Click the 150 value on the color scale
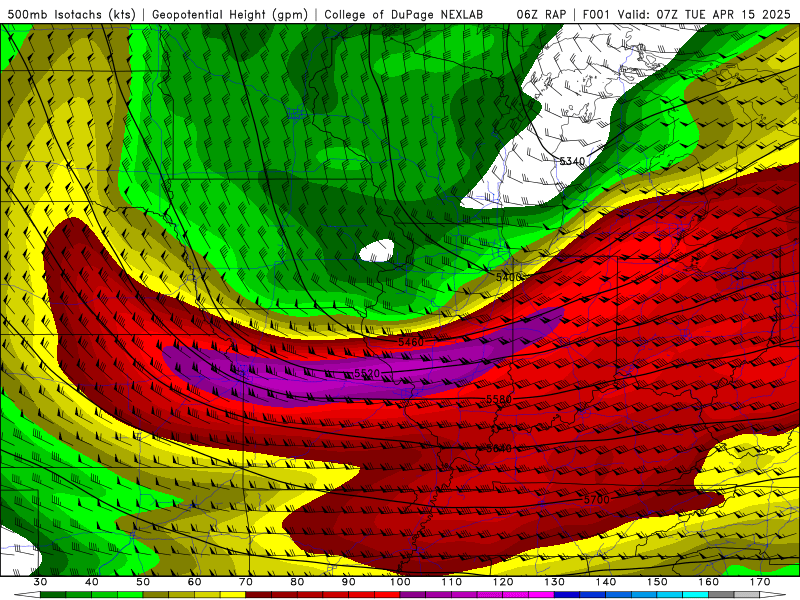The width and height of the screenshot is (800, 600). pyautogui.click(x=658, y=582)
